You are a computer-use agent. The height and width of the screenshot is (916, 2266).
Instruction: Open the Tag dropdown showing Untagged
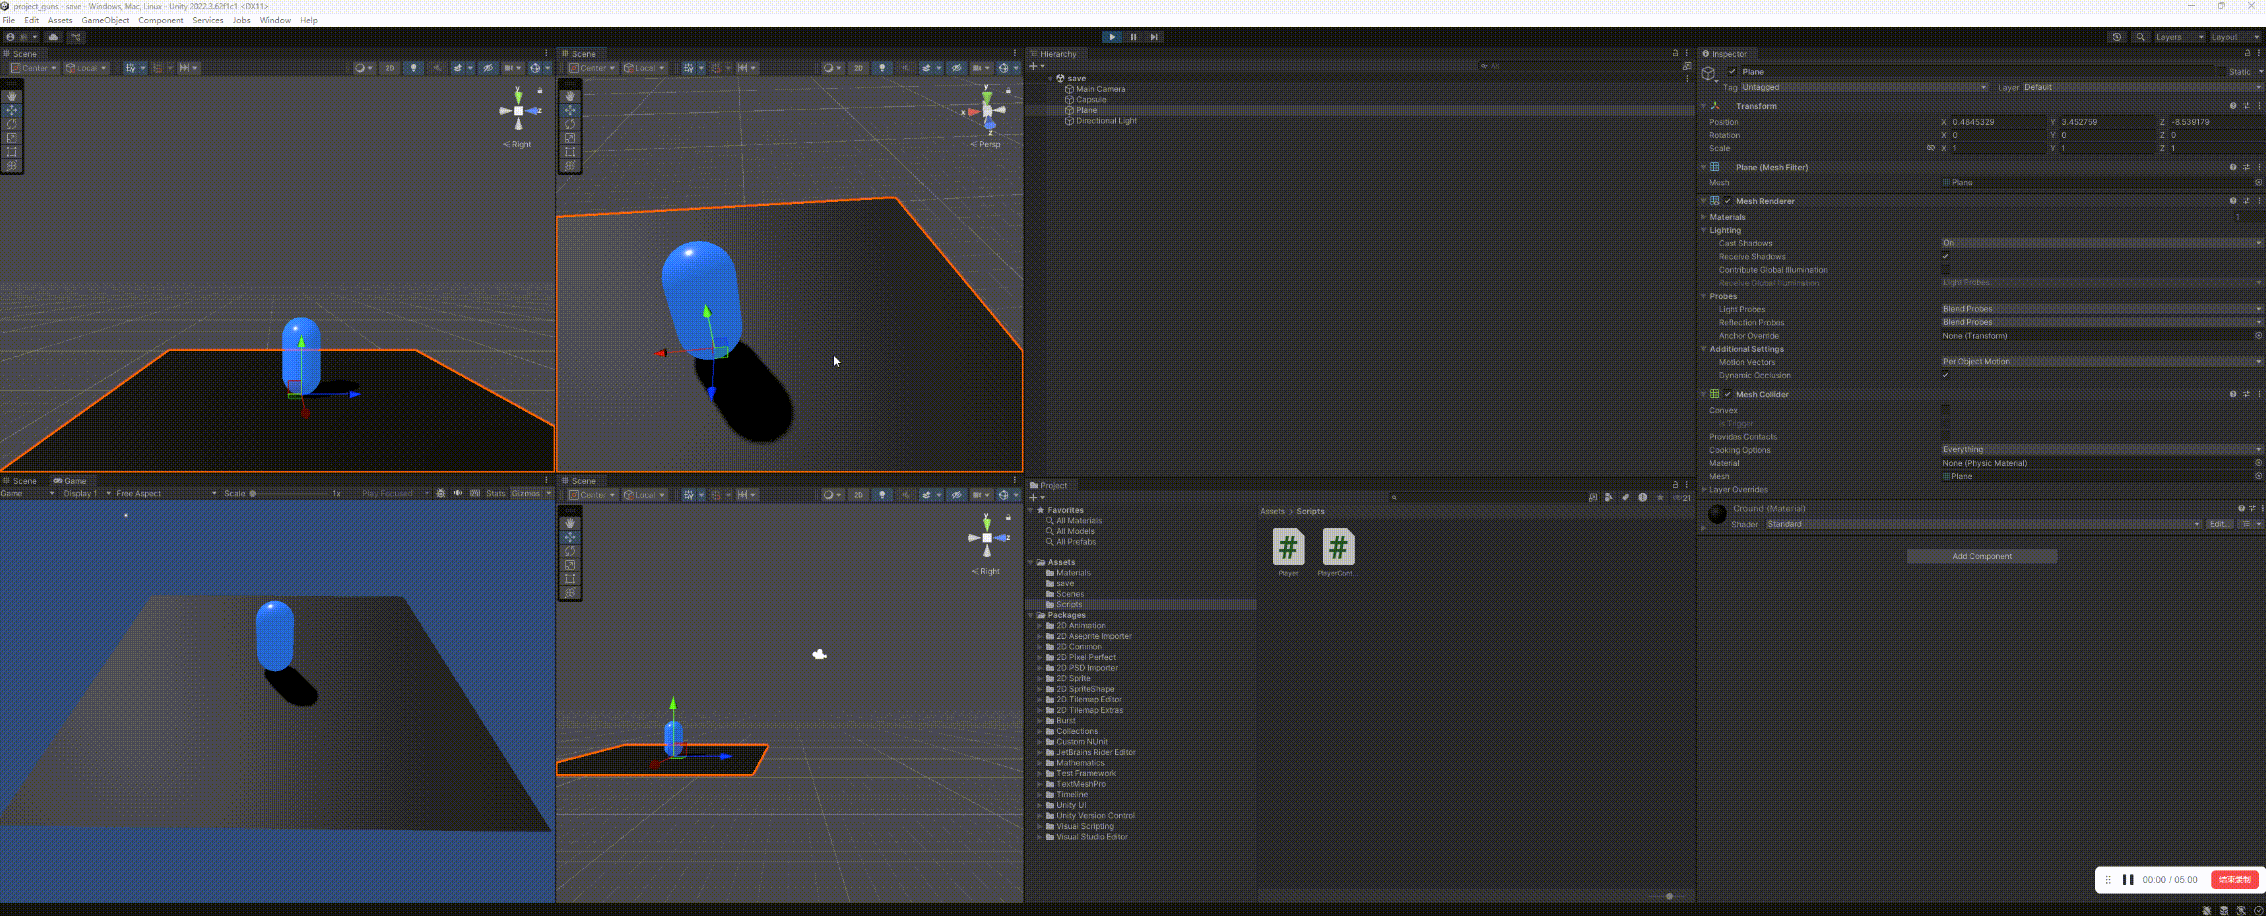(1860, 87)
